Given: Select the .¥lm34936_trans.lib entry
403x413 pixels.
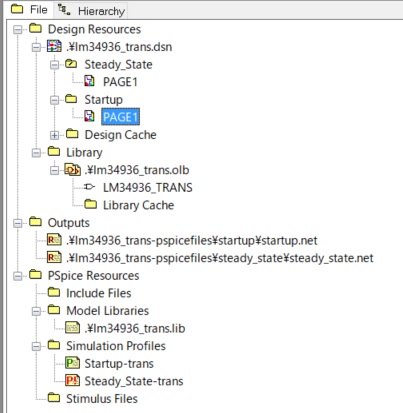Looking at the screenshot, I should [x=135, y=329].
